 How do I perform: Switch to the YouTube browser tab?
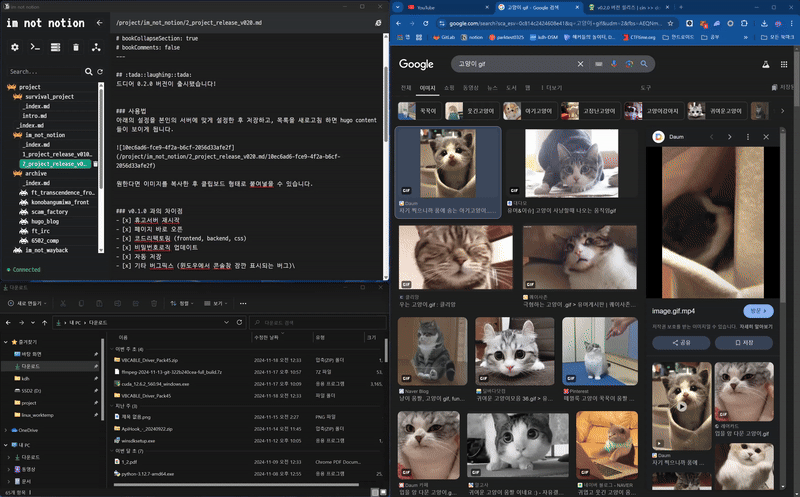click(x=440, y=6)
